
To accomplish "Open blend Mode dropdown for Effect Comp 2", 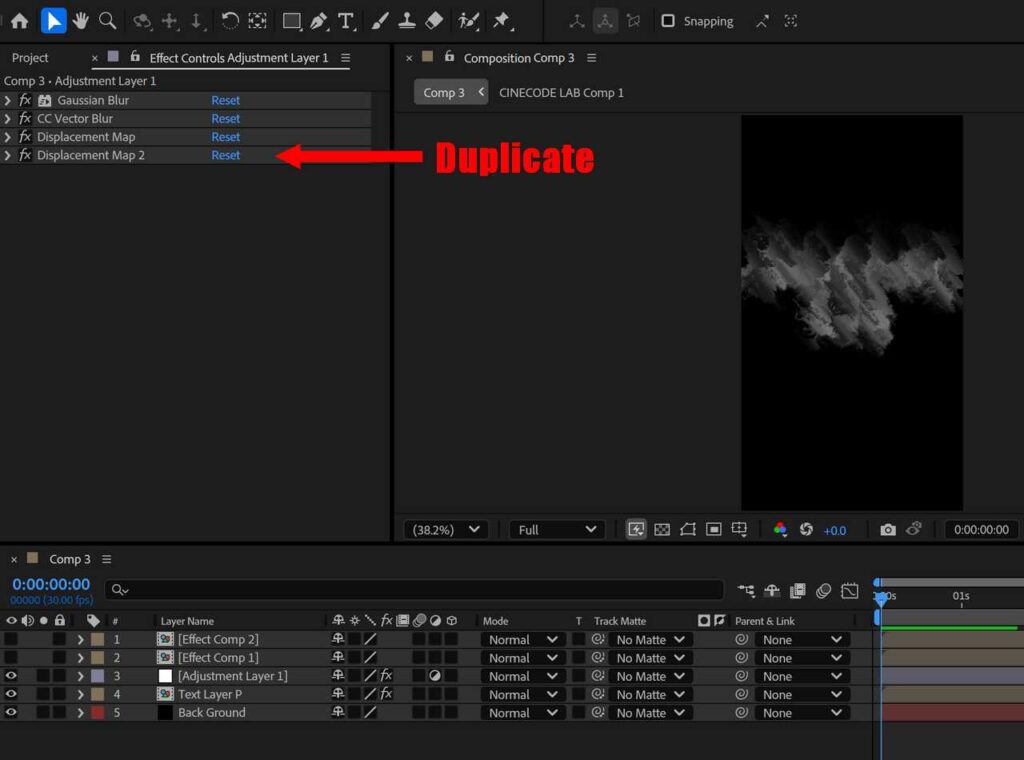I will 522,640.
